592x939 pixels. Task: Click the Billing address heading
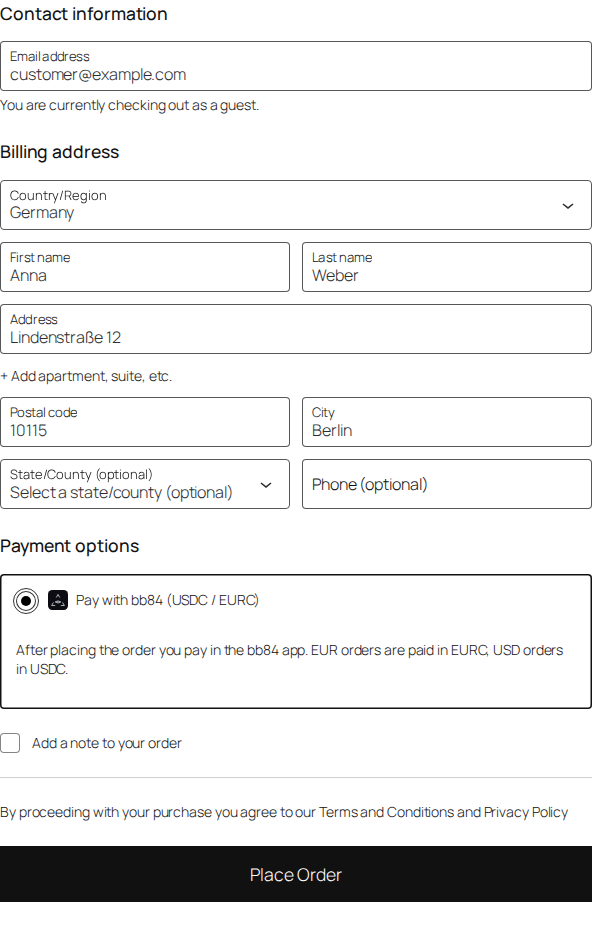coord(59,152)
